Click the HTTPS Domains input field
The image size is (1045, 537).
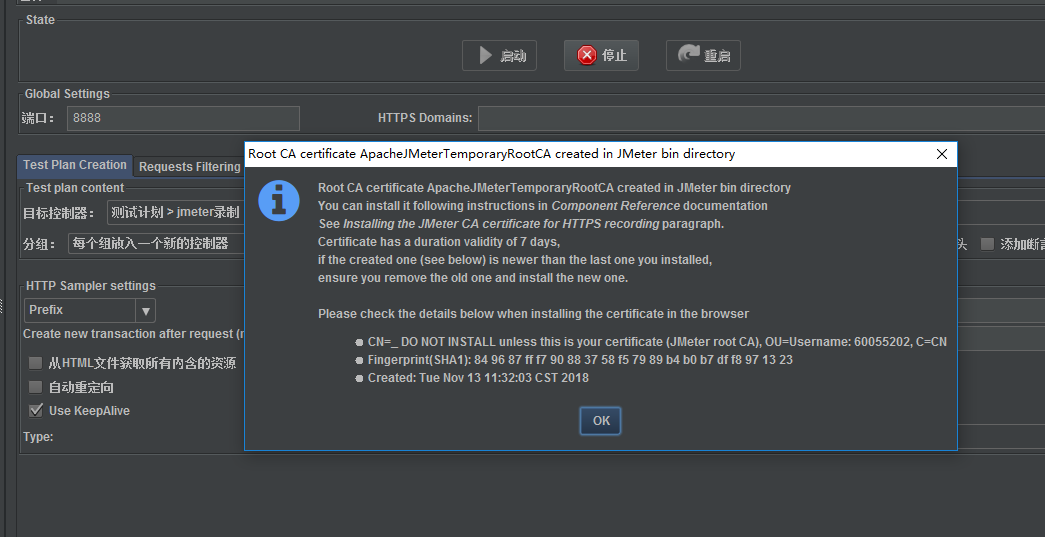761,118
